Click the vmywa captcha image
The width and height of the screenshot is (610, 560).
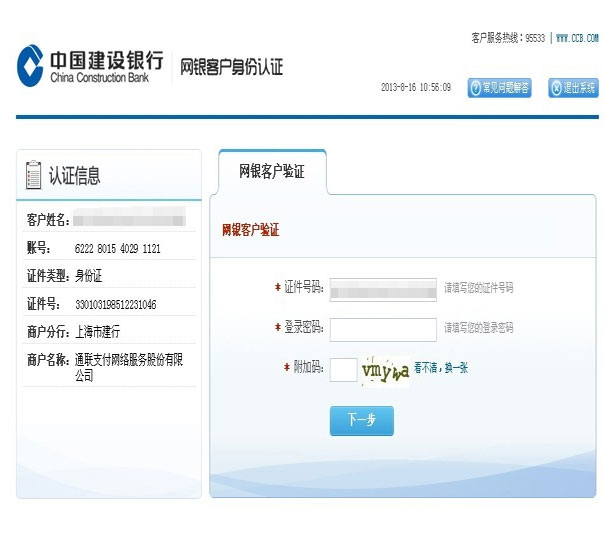385,371
